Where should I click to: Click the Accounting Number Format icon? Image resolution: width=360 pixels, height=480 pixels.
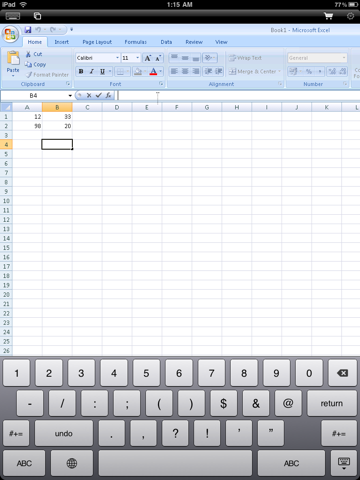coord(293,71)
